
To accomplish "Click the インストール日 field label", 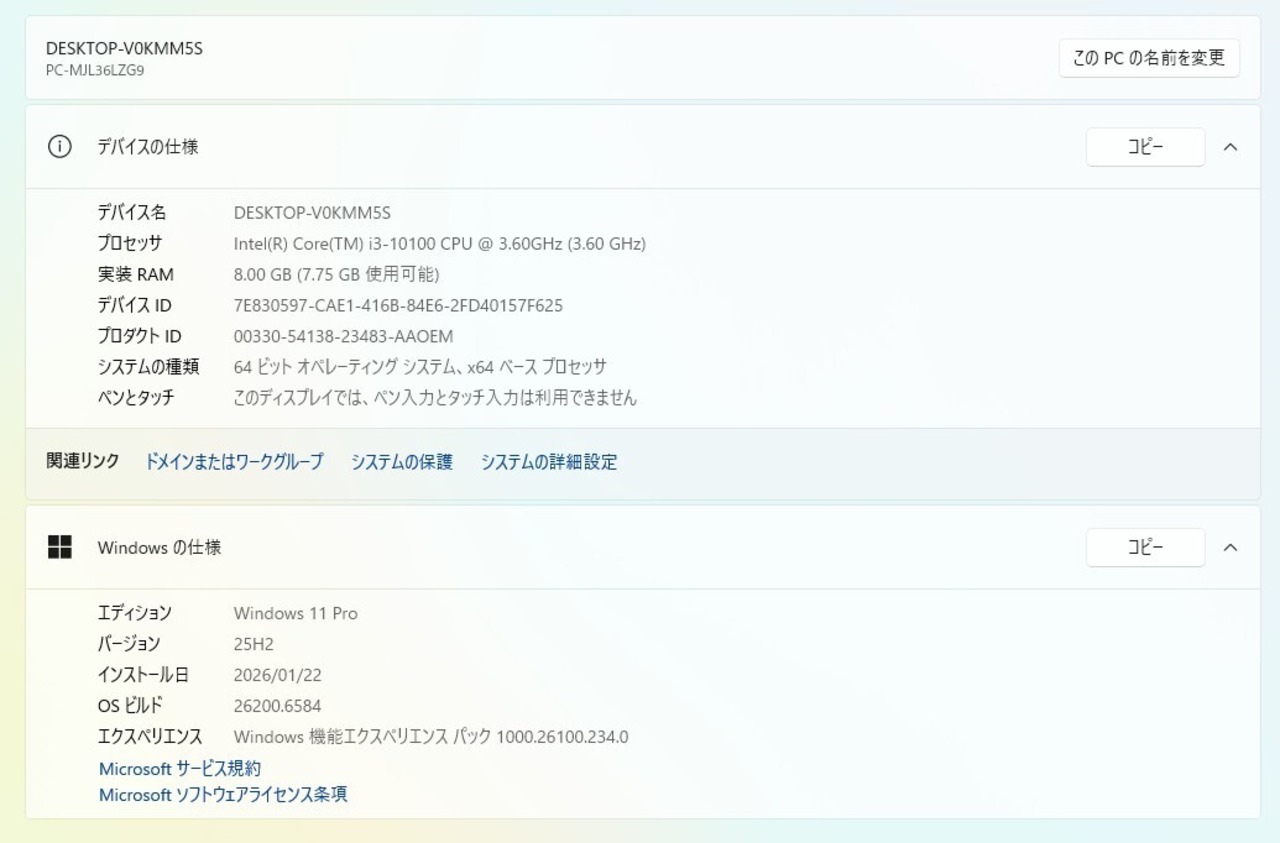I will 143,675.
